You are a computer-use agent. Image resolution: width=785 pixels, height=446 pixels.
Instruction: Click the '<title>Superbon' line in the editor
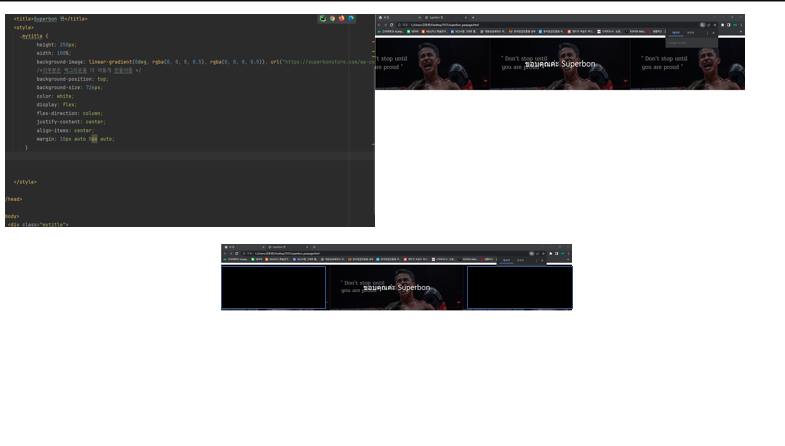51,19
